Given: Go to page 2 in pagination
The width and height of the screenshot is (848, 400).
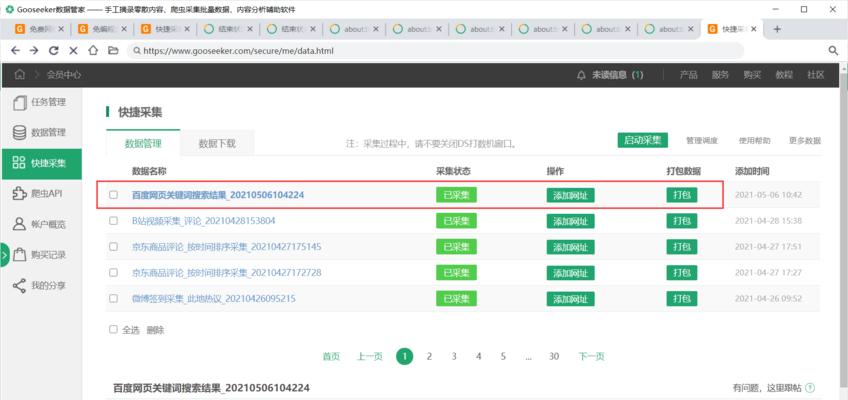Looking at the screenshot, I should [429, 356].
